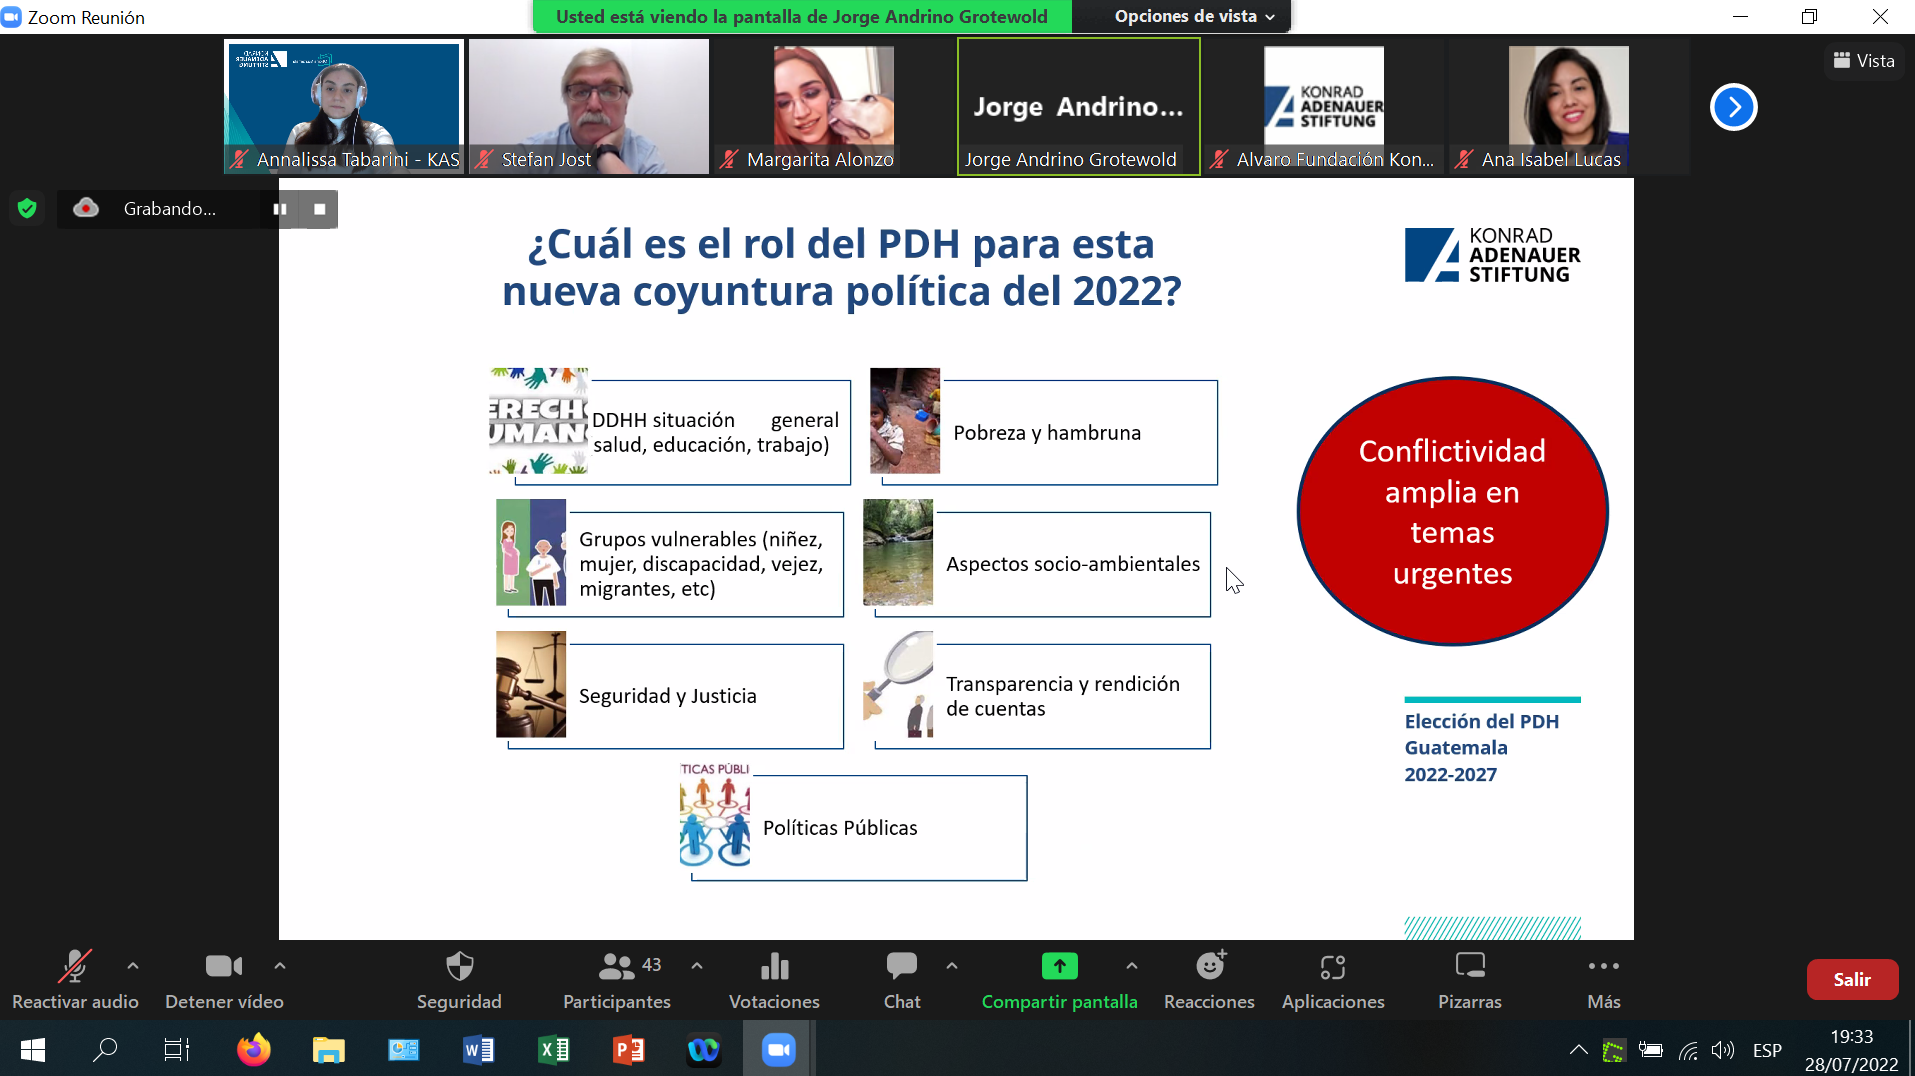The image size is (1915, 1076).
Task: Click the red Salir button
Action: (1851, 979)
